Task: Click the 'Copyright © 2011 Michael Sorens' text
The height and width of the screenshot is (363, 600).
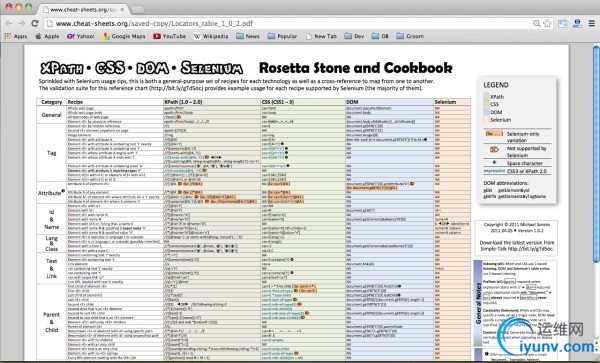Action: tap(517, 225)
